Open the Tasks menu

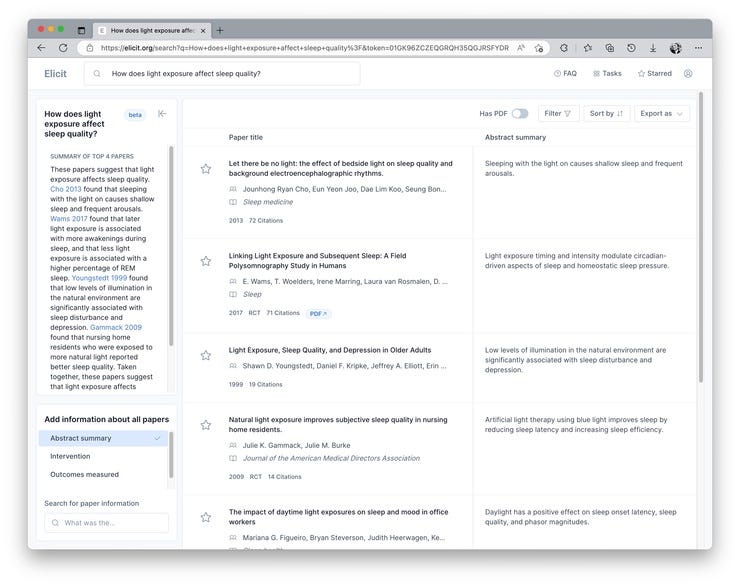[x=607, y=74]
